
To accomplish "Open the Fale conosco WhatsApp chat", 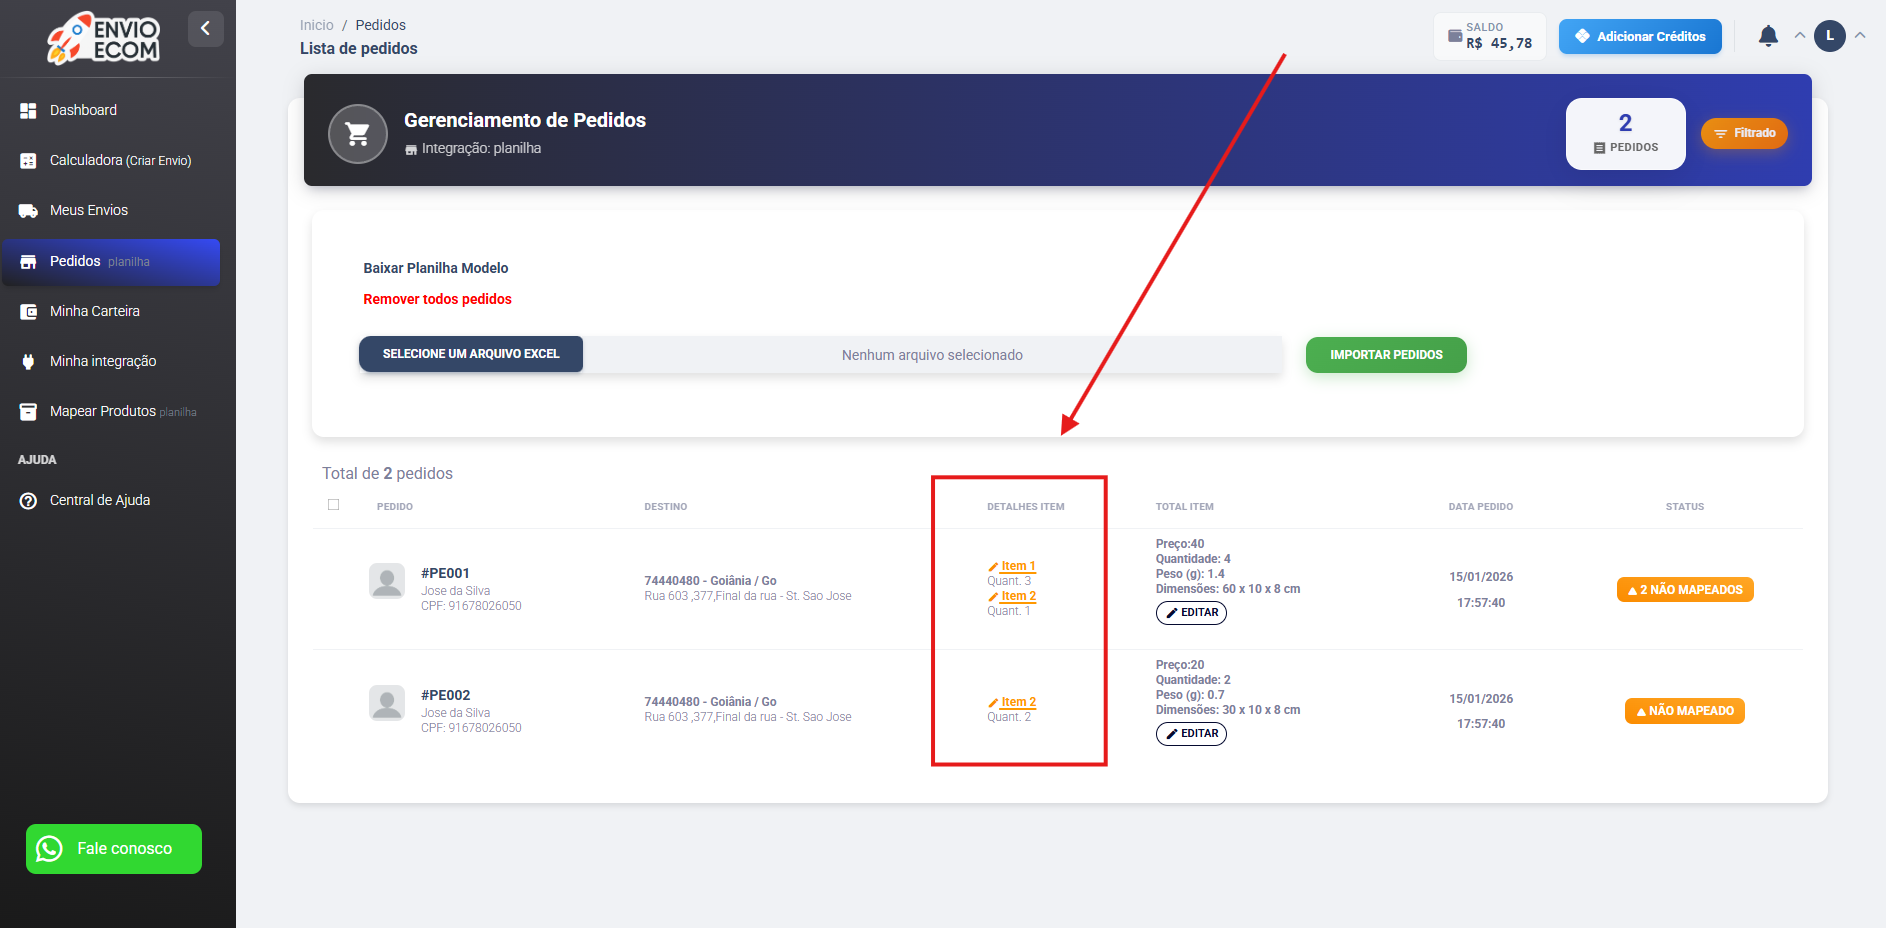I will click(x=114, y=849).
